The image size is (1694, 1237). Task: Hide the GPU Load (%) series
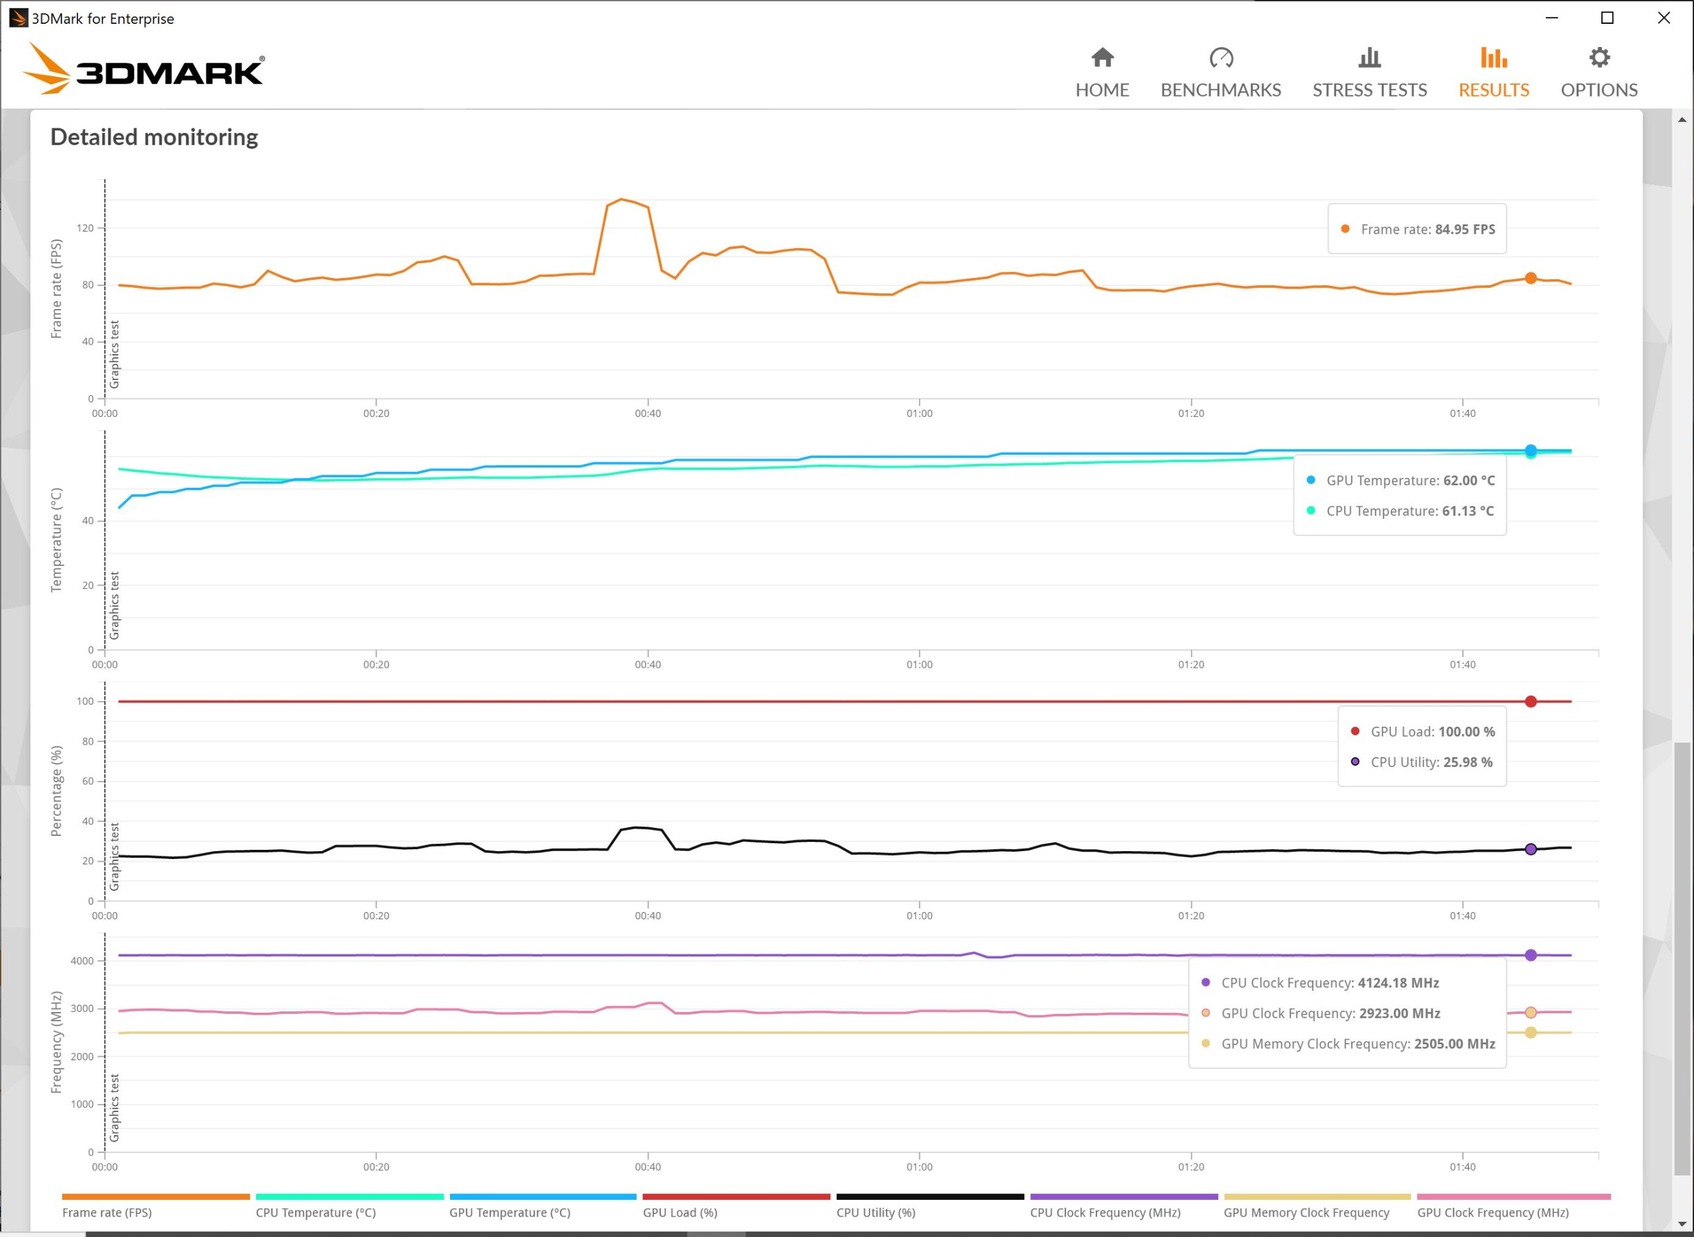point(680,1212)
